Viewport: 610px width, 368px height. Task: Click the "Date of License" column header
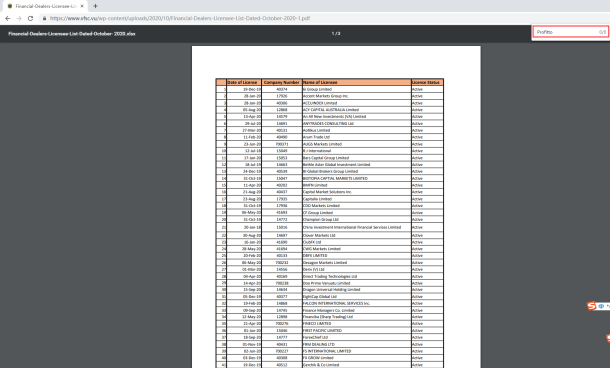coord(244,82)
